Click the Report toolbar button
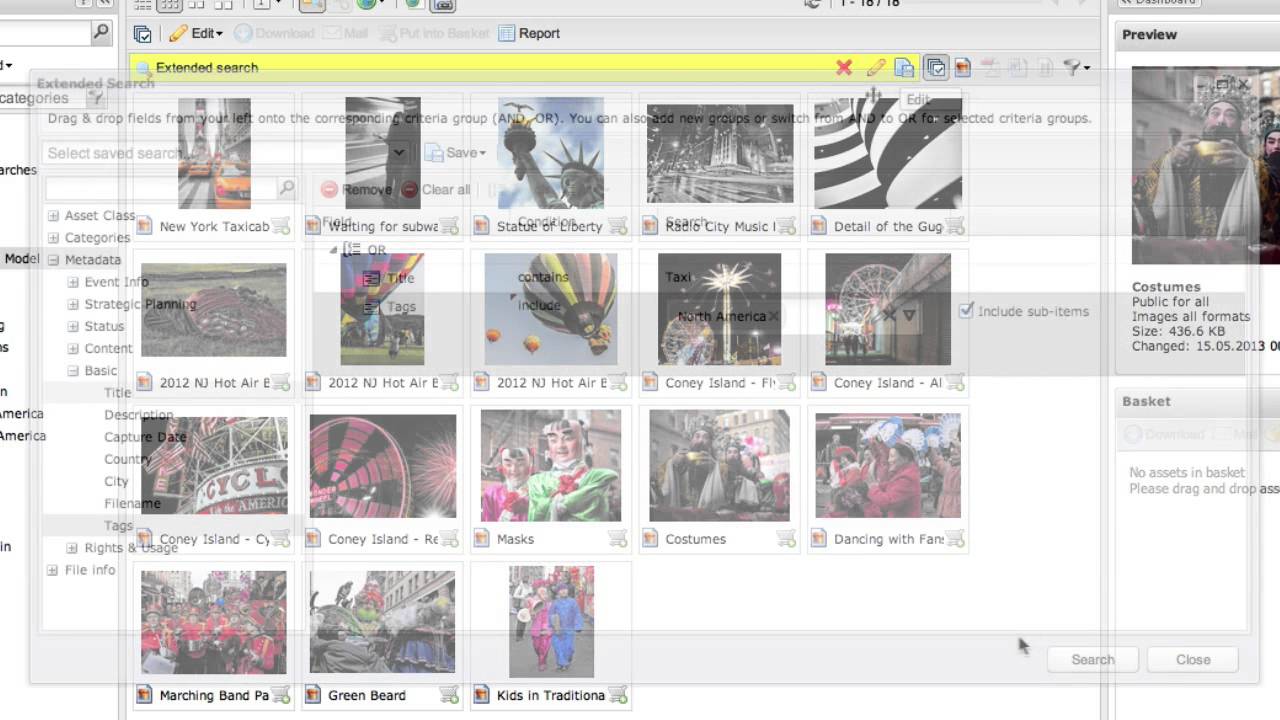 pos(529,33)
